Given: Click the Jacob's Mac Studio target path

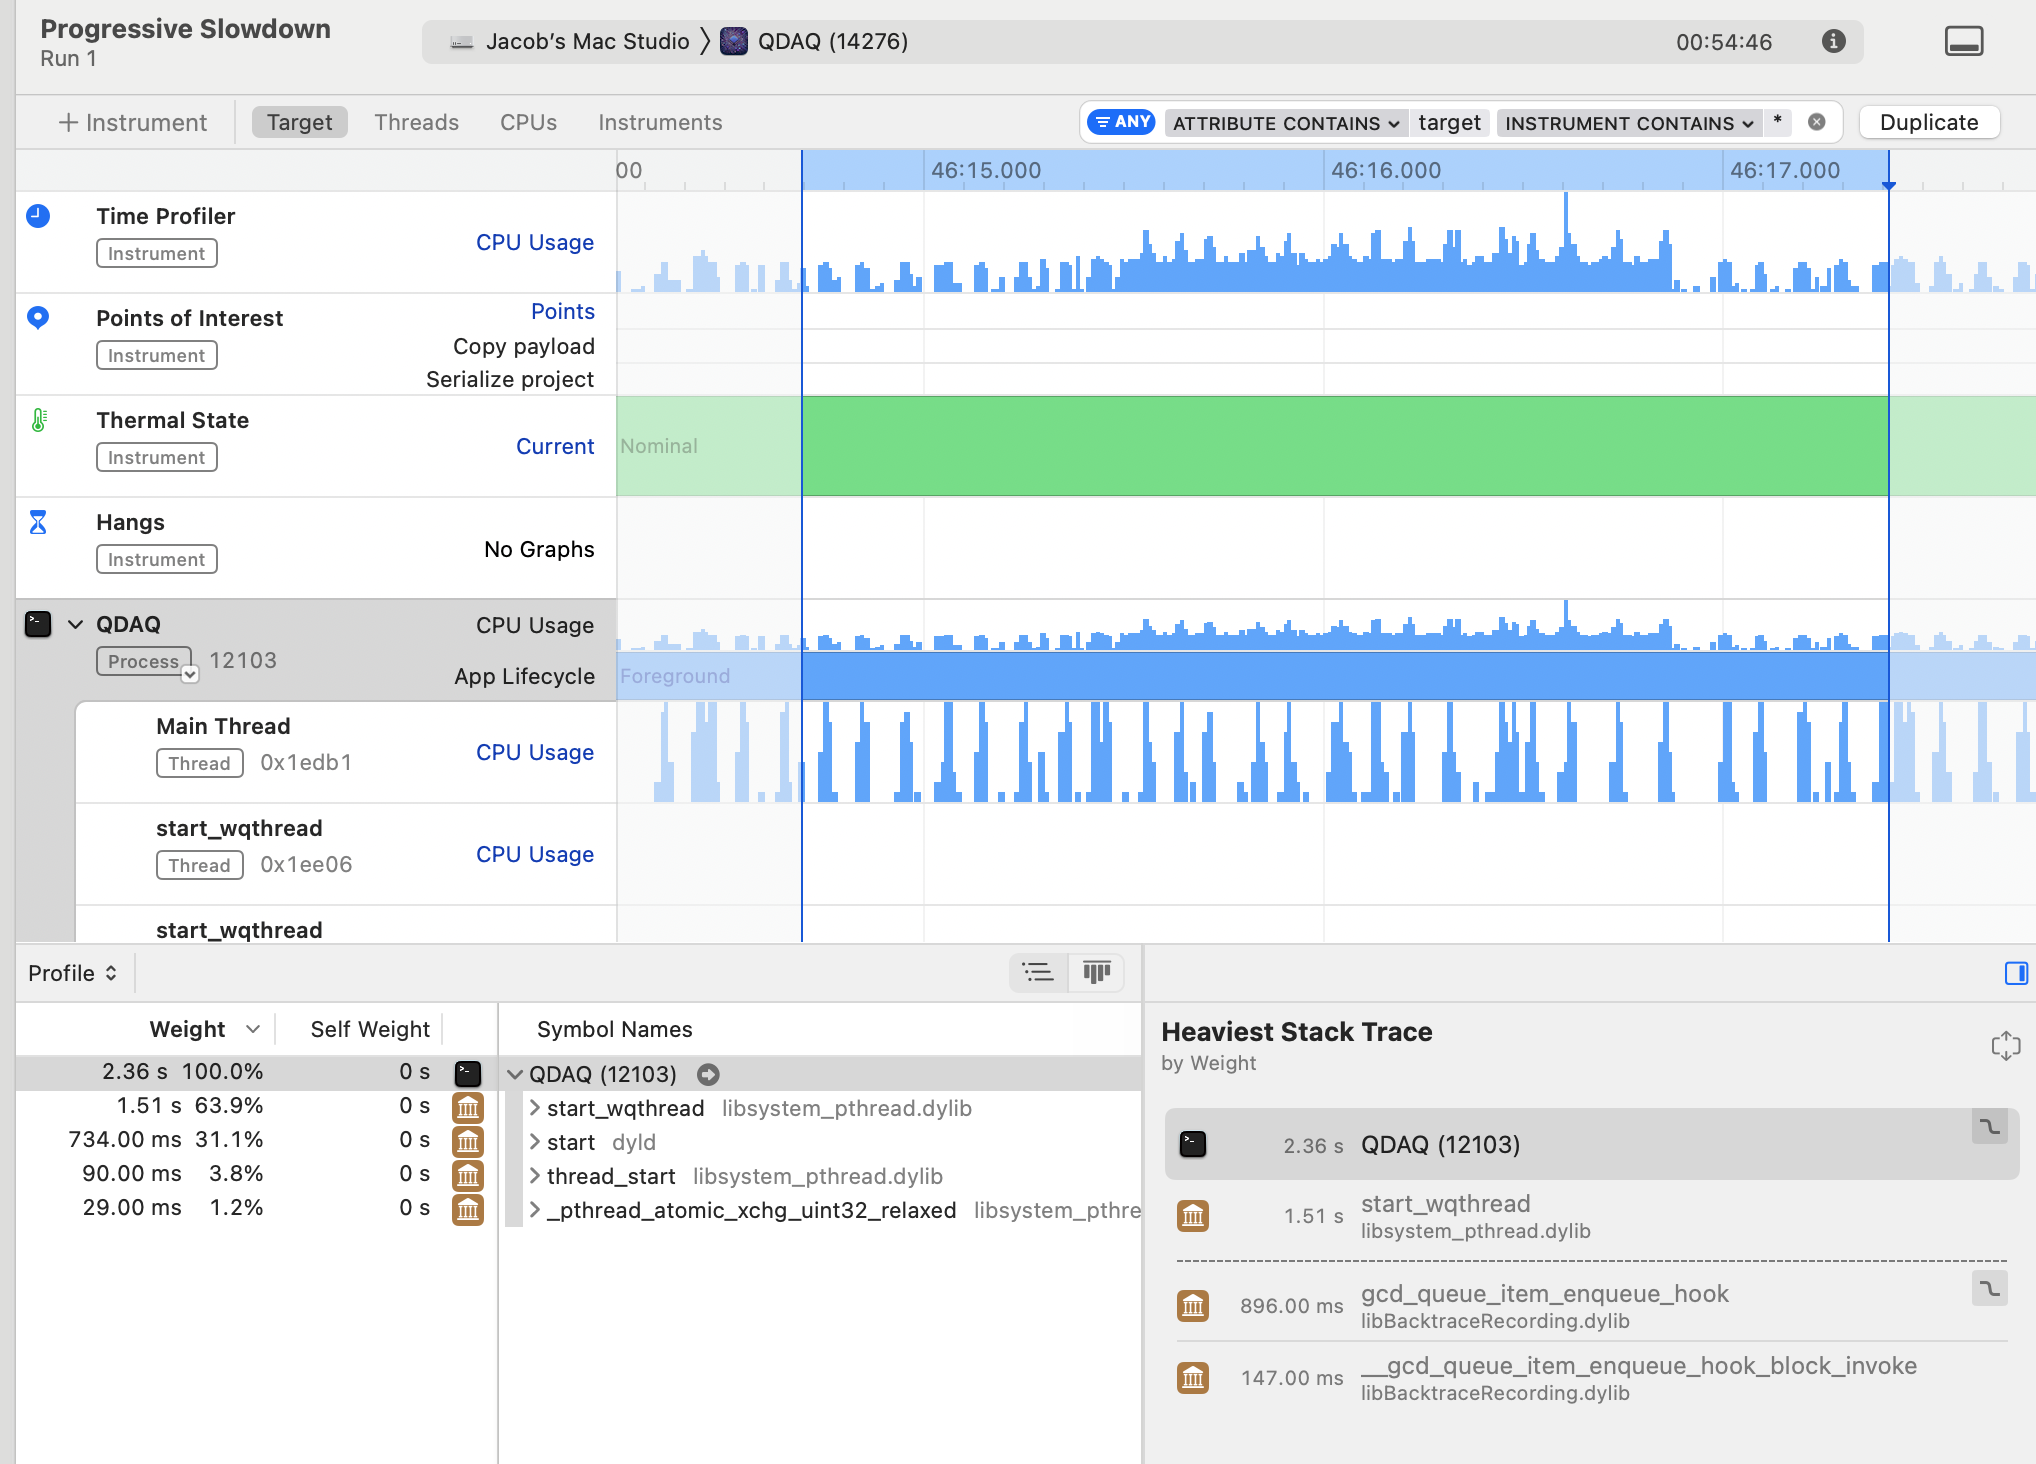Looking at the screenshot, I should (587, 41).
